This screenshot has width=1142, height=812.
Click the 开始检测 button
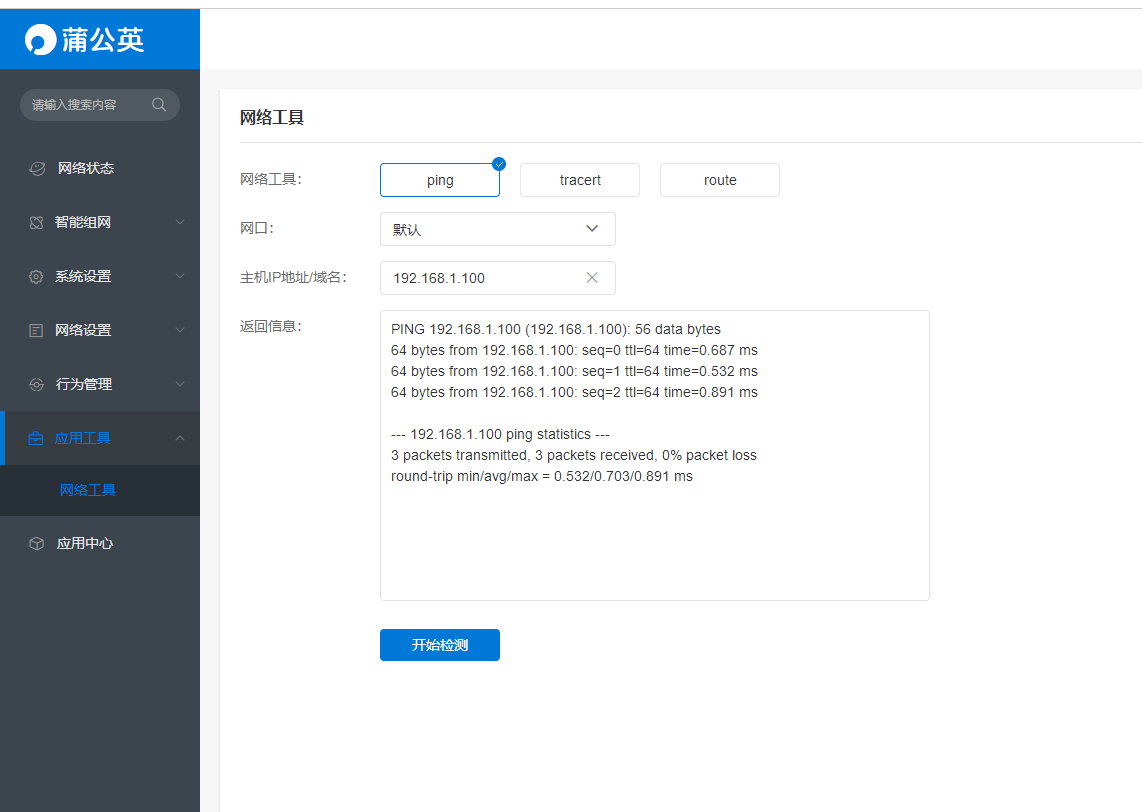[x=439, y=645]
